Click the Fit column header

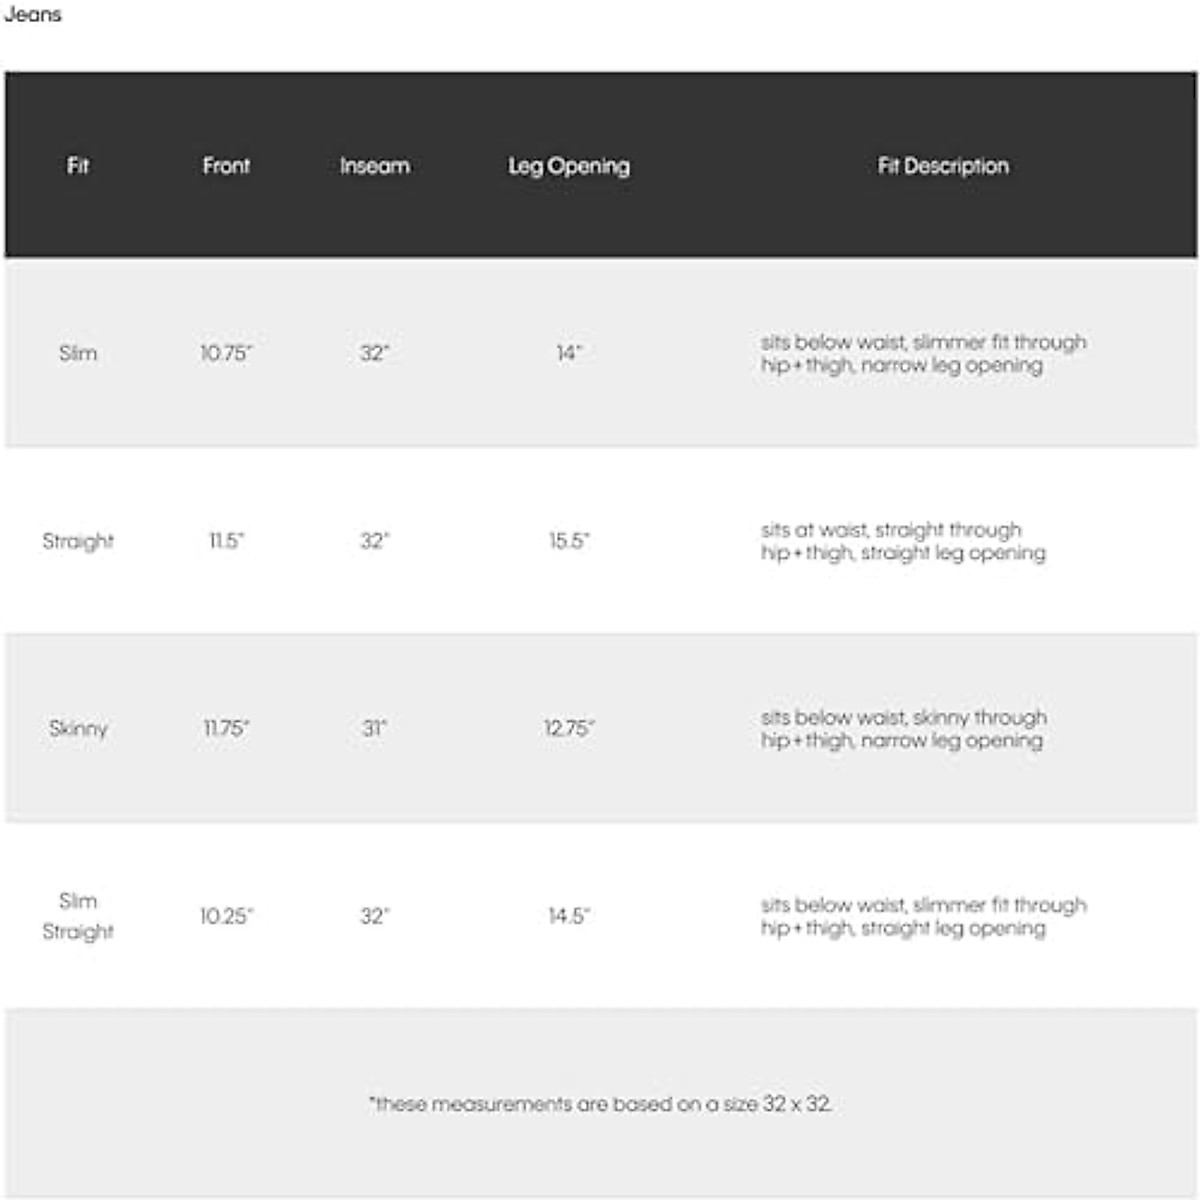click(x=78, y=166)
